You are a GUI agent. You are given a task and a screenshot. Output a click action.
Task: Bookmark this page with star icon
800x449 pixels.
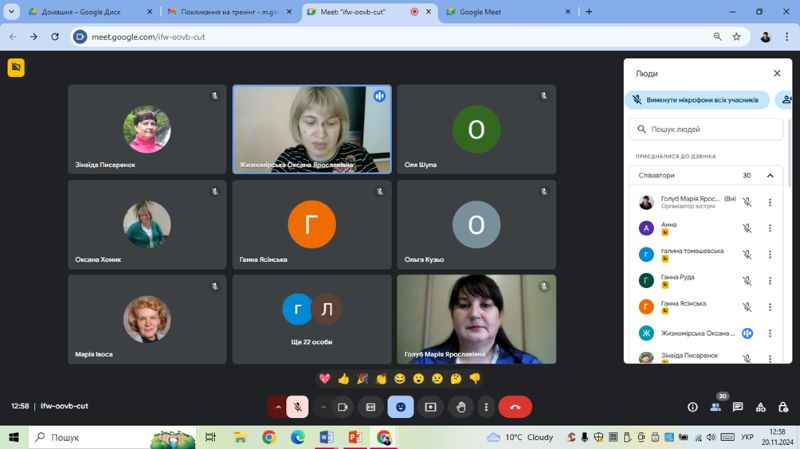click(x=736, y=37)
